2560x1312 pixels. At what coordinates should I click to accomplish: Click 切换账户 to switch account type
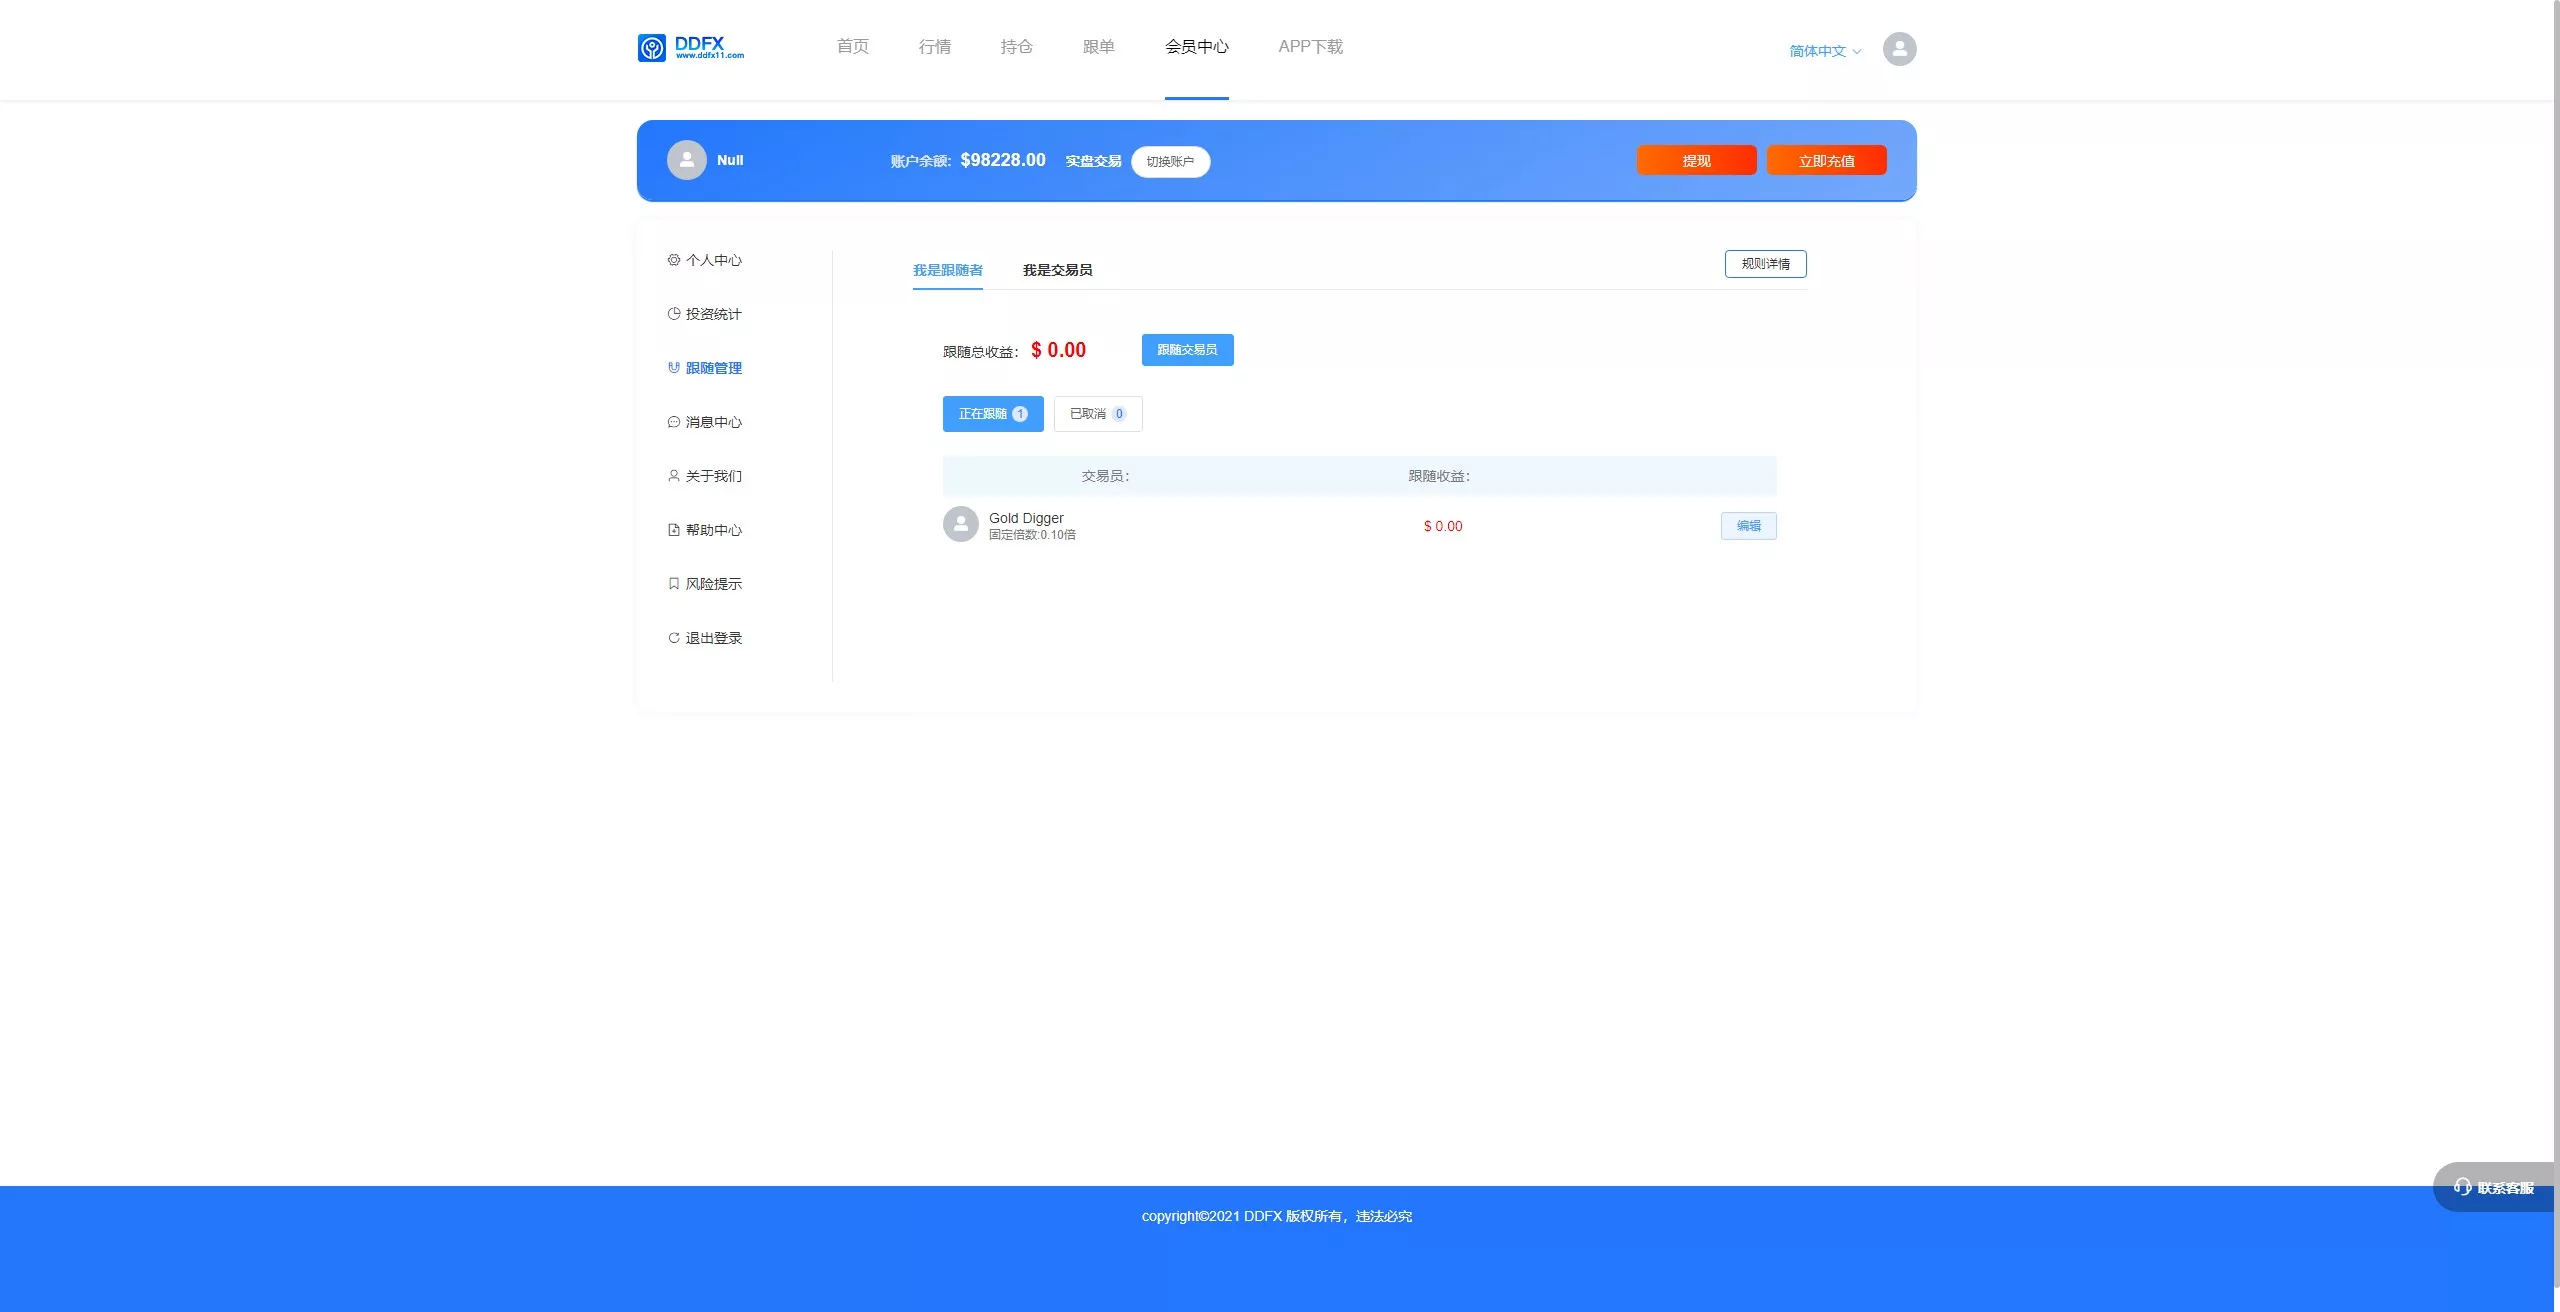[1170, 162]
